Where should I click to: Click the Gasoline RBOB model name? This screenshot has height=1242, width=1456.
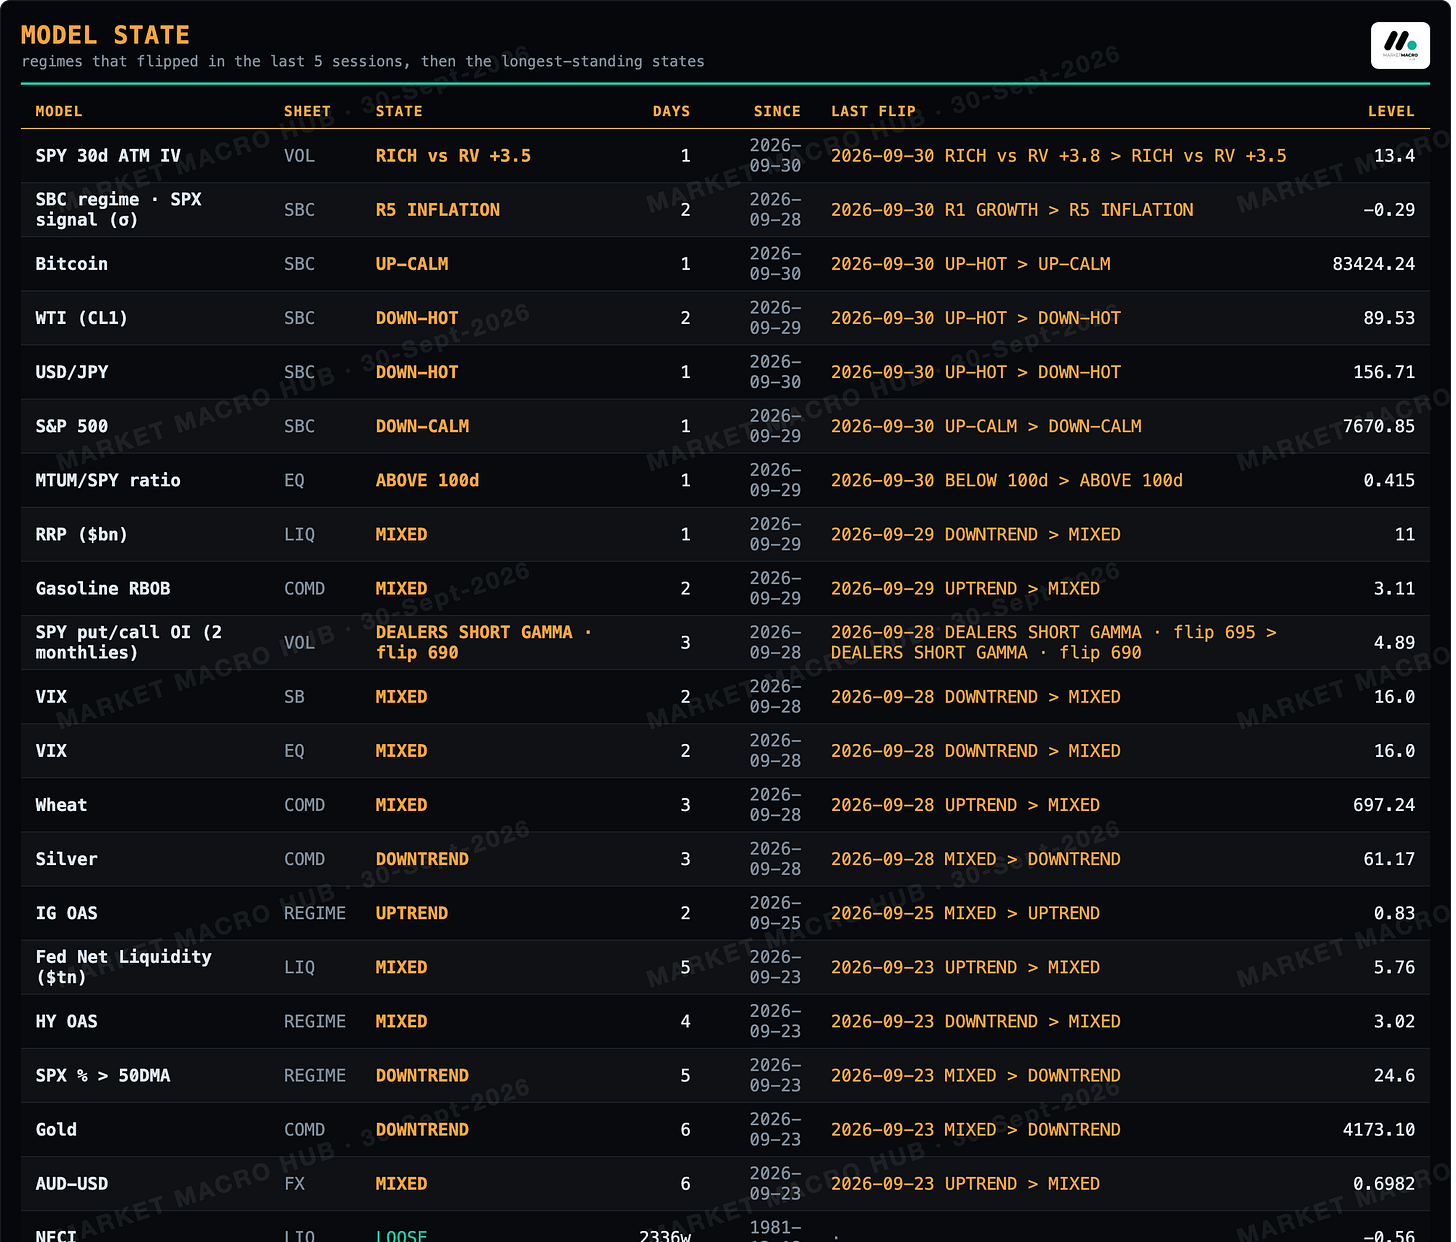[103, 588]
